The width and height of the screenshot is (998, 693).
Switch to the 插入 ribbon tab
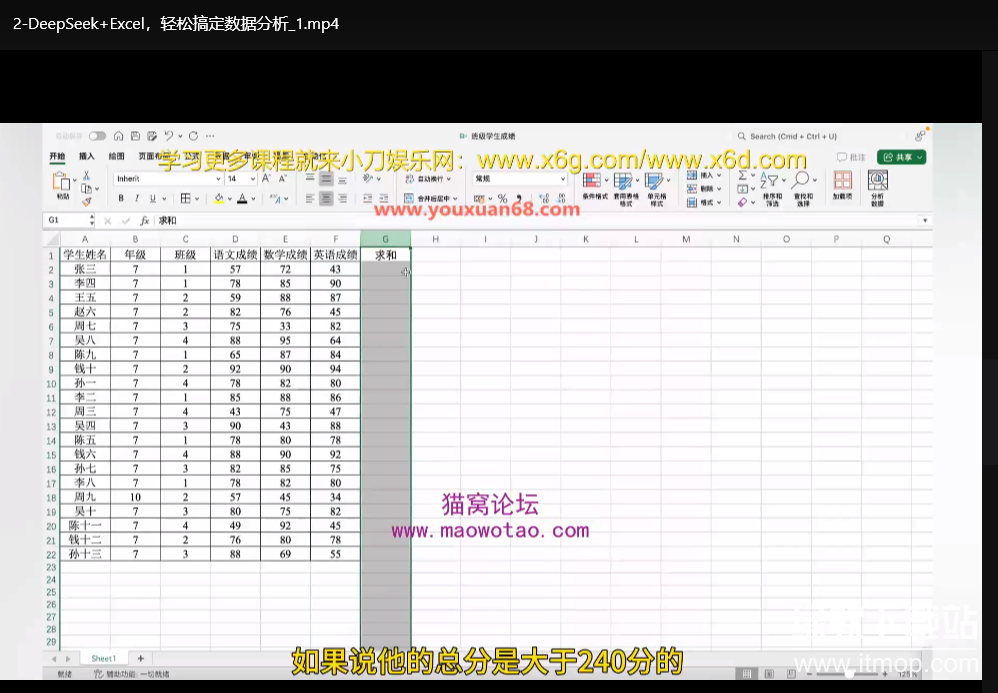[87, 157]
